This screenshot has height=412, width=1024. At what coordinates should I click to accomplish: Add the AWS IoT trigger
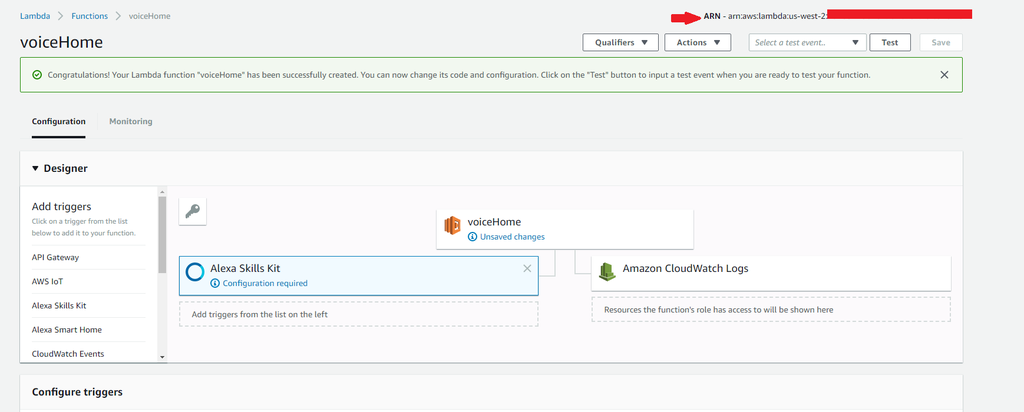pyautogui.click(x=46, y=281)
